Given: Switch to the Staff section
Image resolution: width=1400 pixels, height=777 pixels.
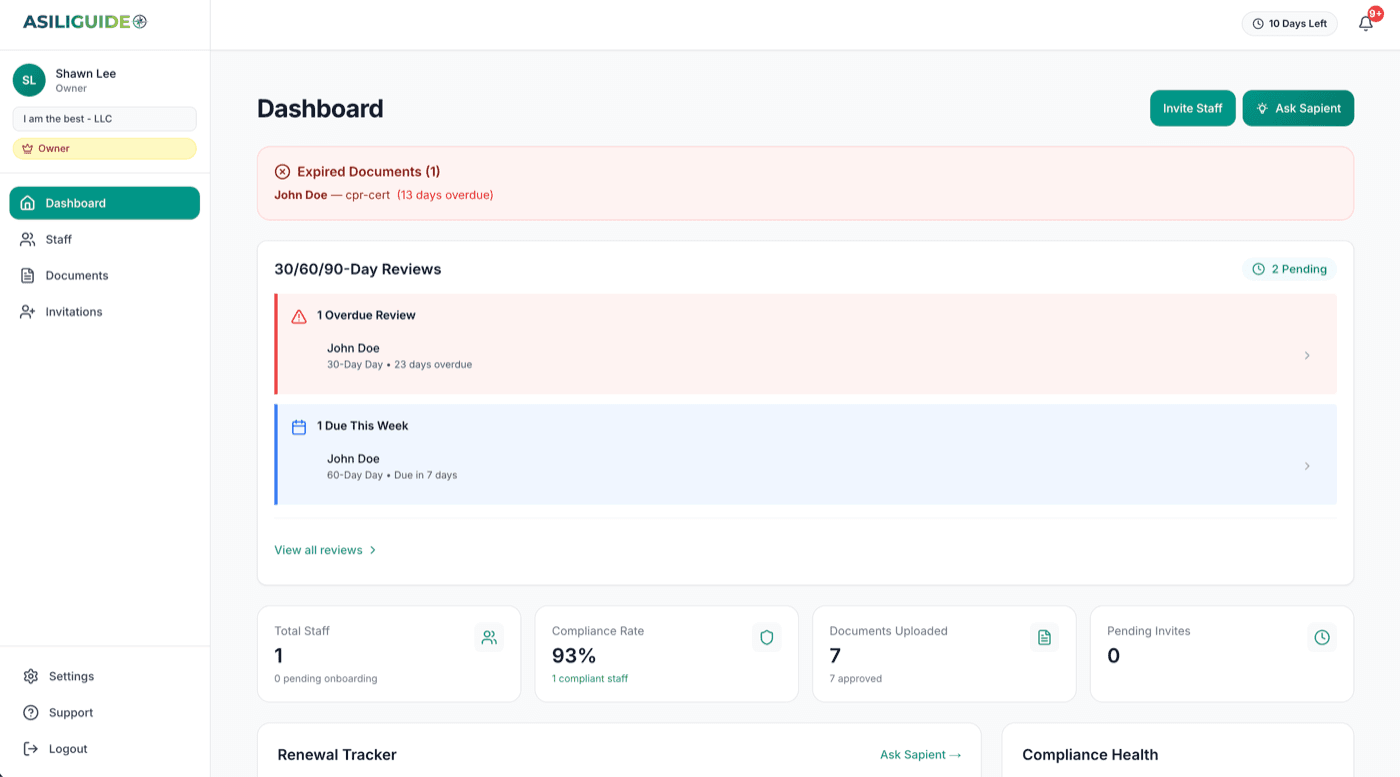Looking at the screenshot, I should [x=58, y=239].
